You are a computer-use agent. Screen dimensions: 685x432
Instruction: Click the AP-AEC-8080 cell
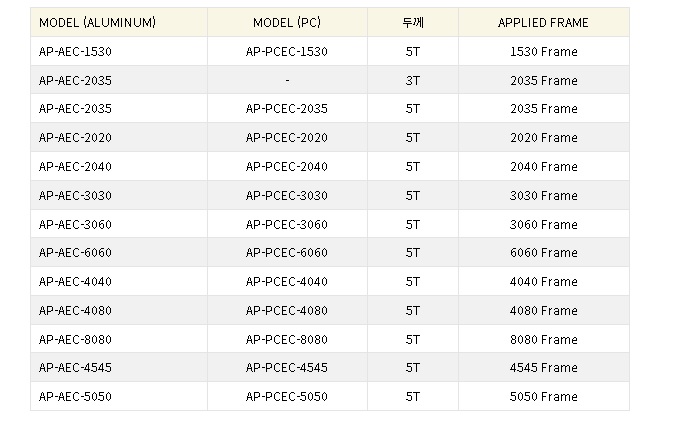pos(119,339)
